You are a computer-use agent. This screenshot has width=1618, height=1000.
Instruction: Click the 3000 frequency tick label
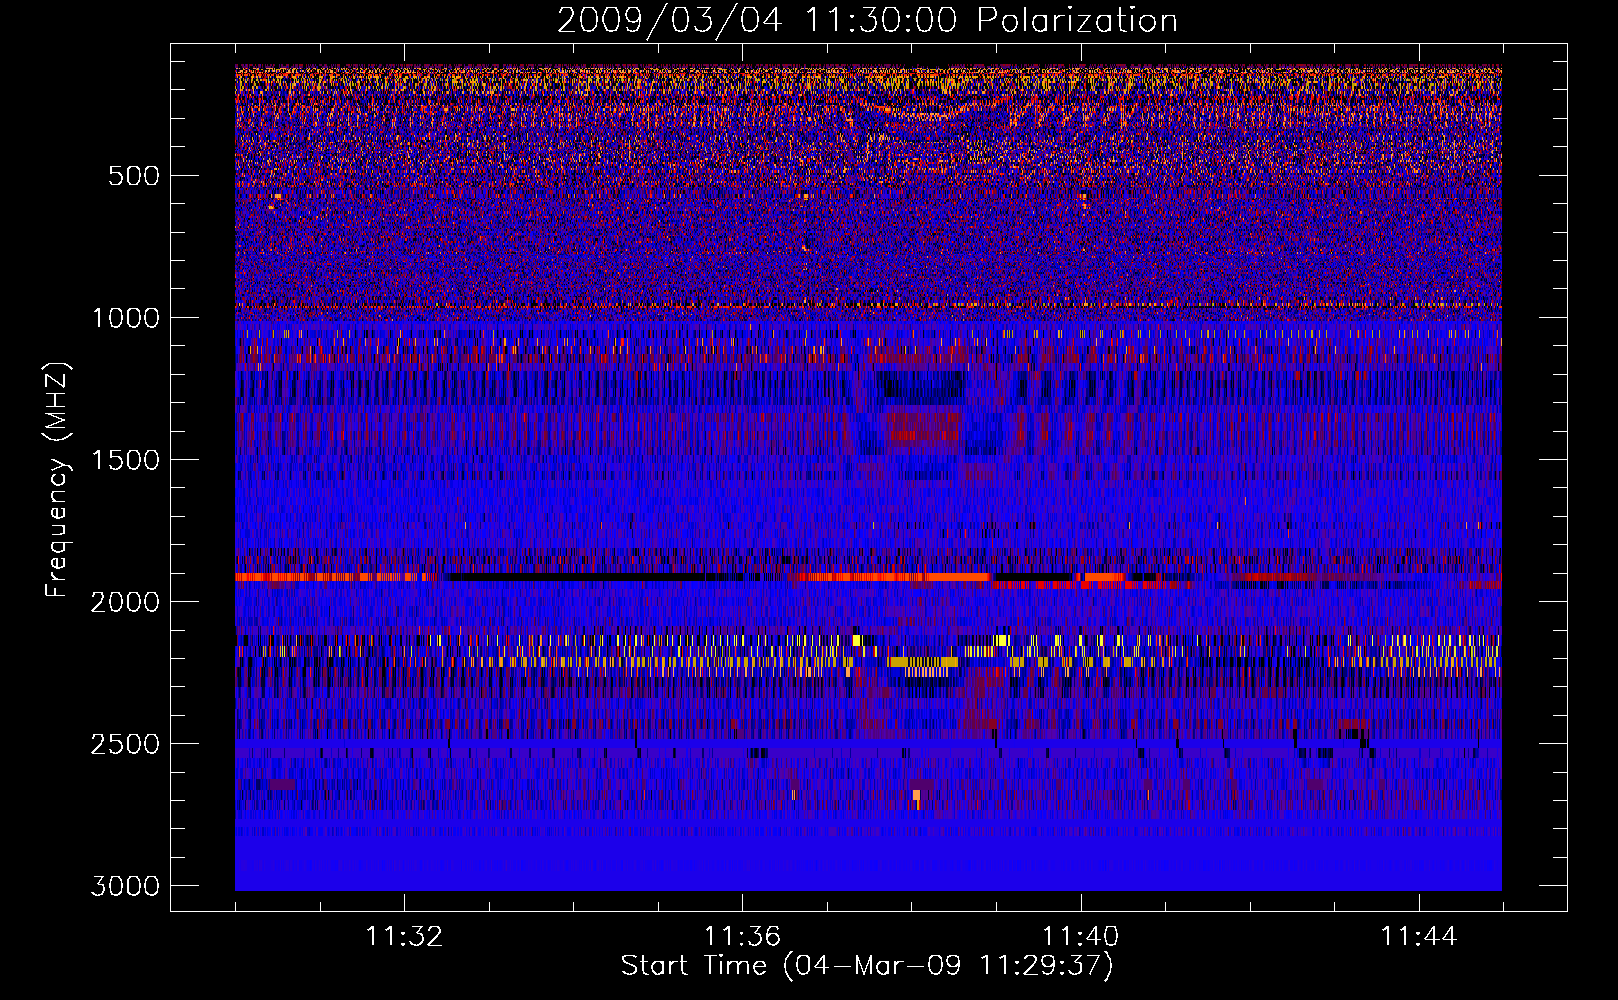[125, 886]
